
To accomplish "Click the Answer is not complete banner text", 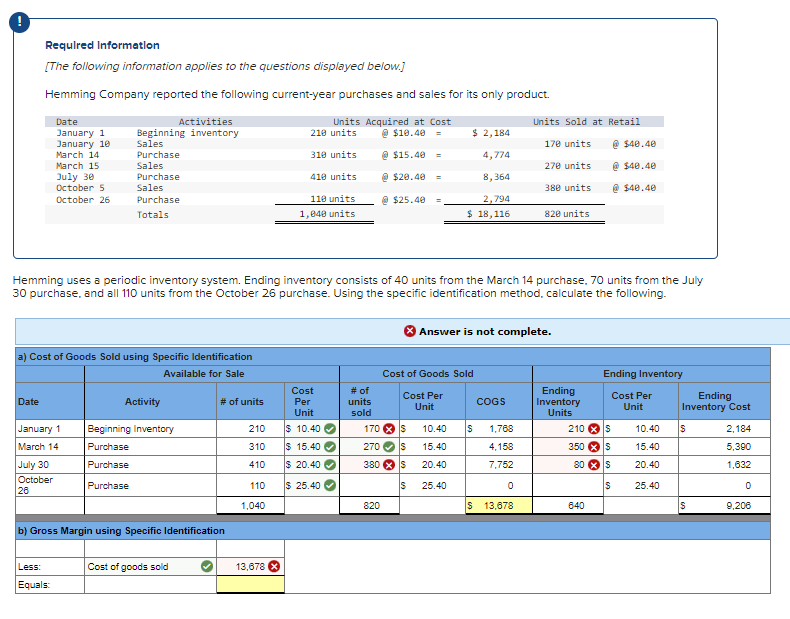I will (x=485, y=331).
